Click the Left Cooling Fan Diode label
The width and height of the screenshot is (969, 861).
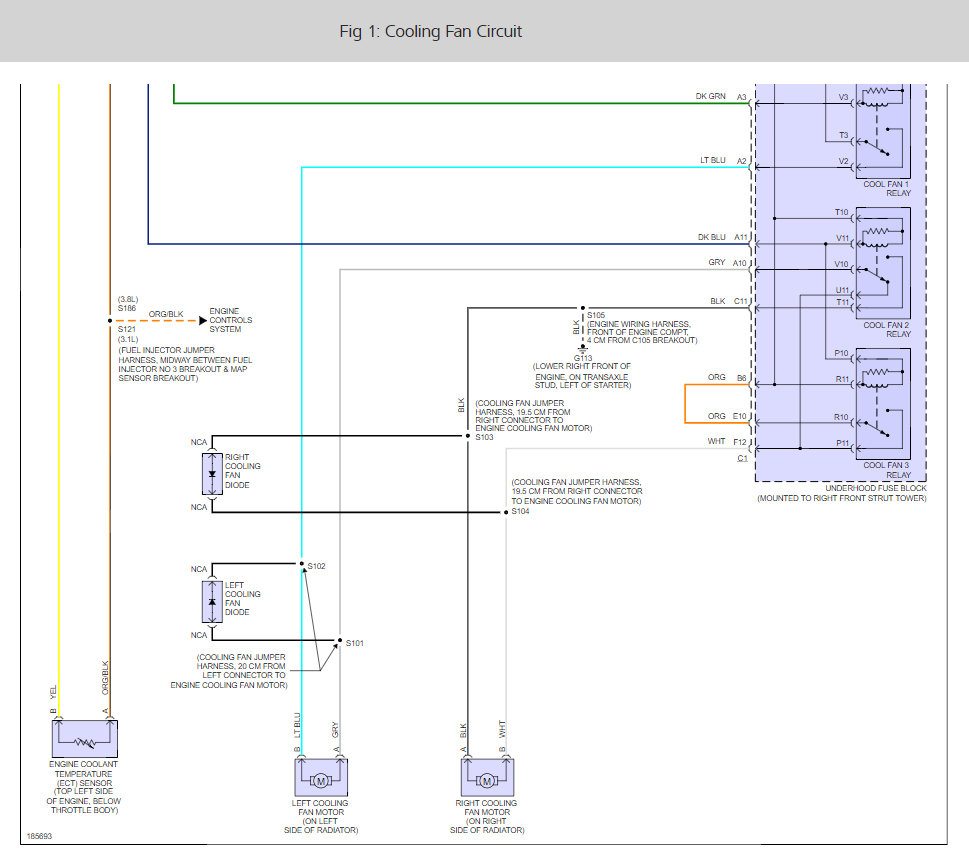pos(242,598)
